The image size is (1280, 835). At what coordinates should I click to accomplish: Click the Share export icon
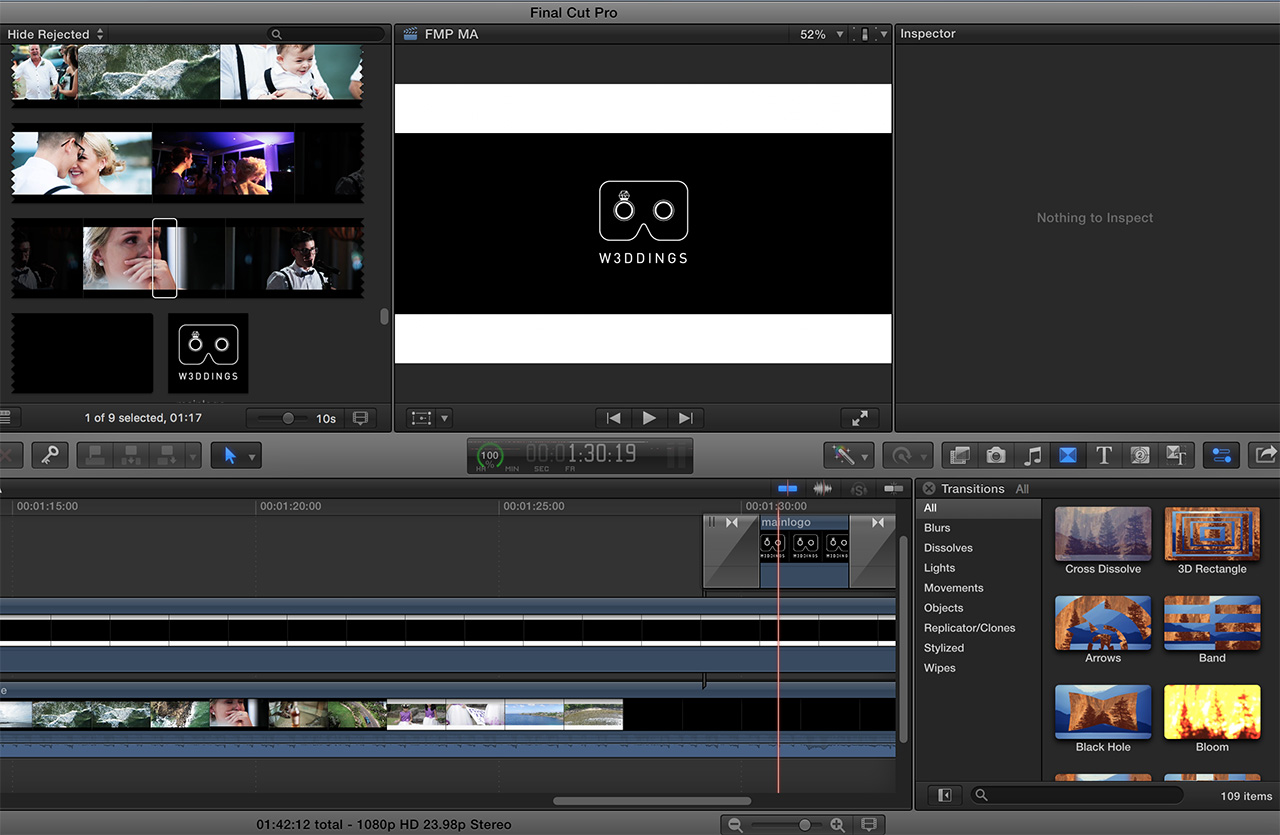[1264, 455]
